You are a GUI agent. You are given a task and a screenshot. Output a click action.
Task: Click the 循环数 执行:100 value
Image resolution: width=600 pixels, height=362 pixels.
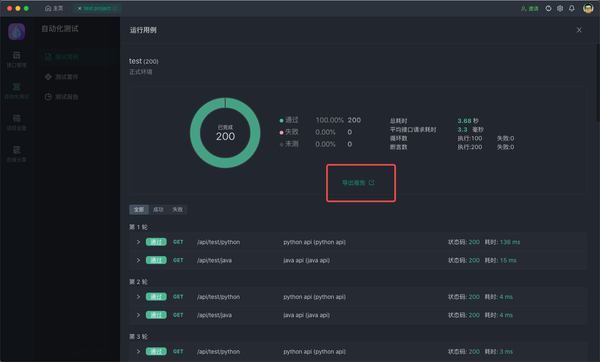(x=470, y=138)
